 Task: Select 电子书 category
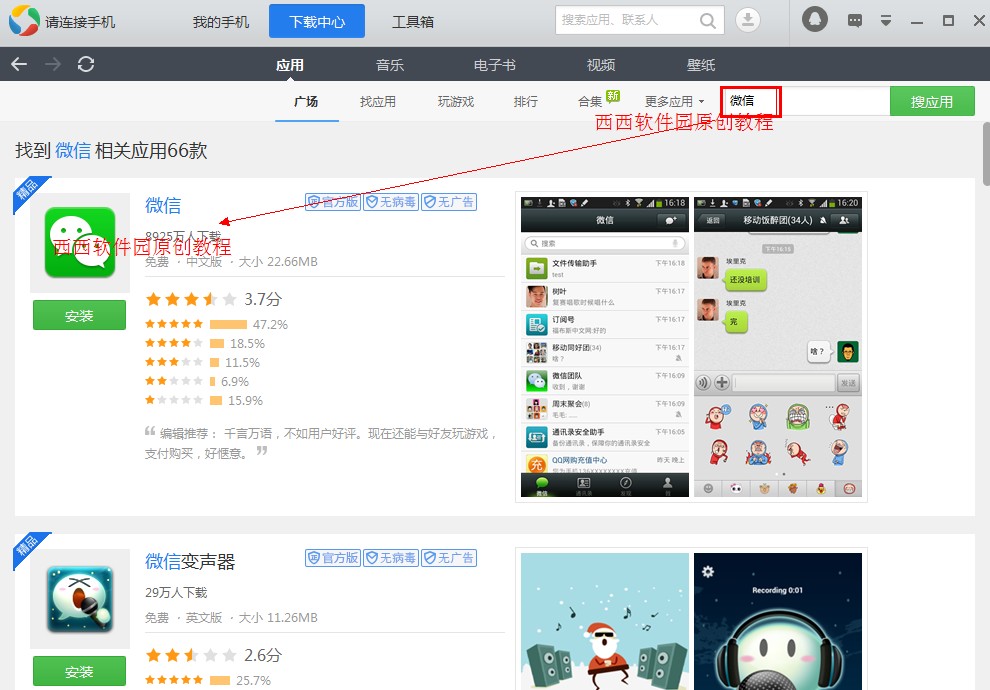495,64
